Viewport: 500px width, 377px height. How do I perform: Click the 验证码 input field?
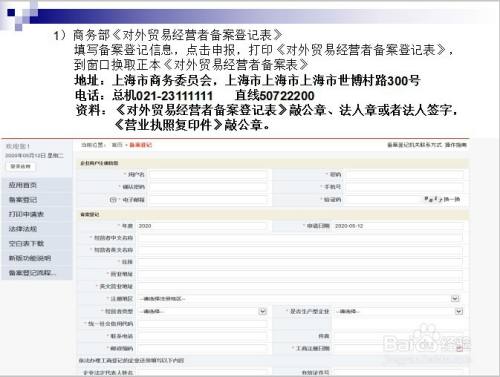pos(383,199)
